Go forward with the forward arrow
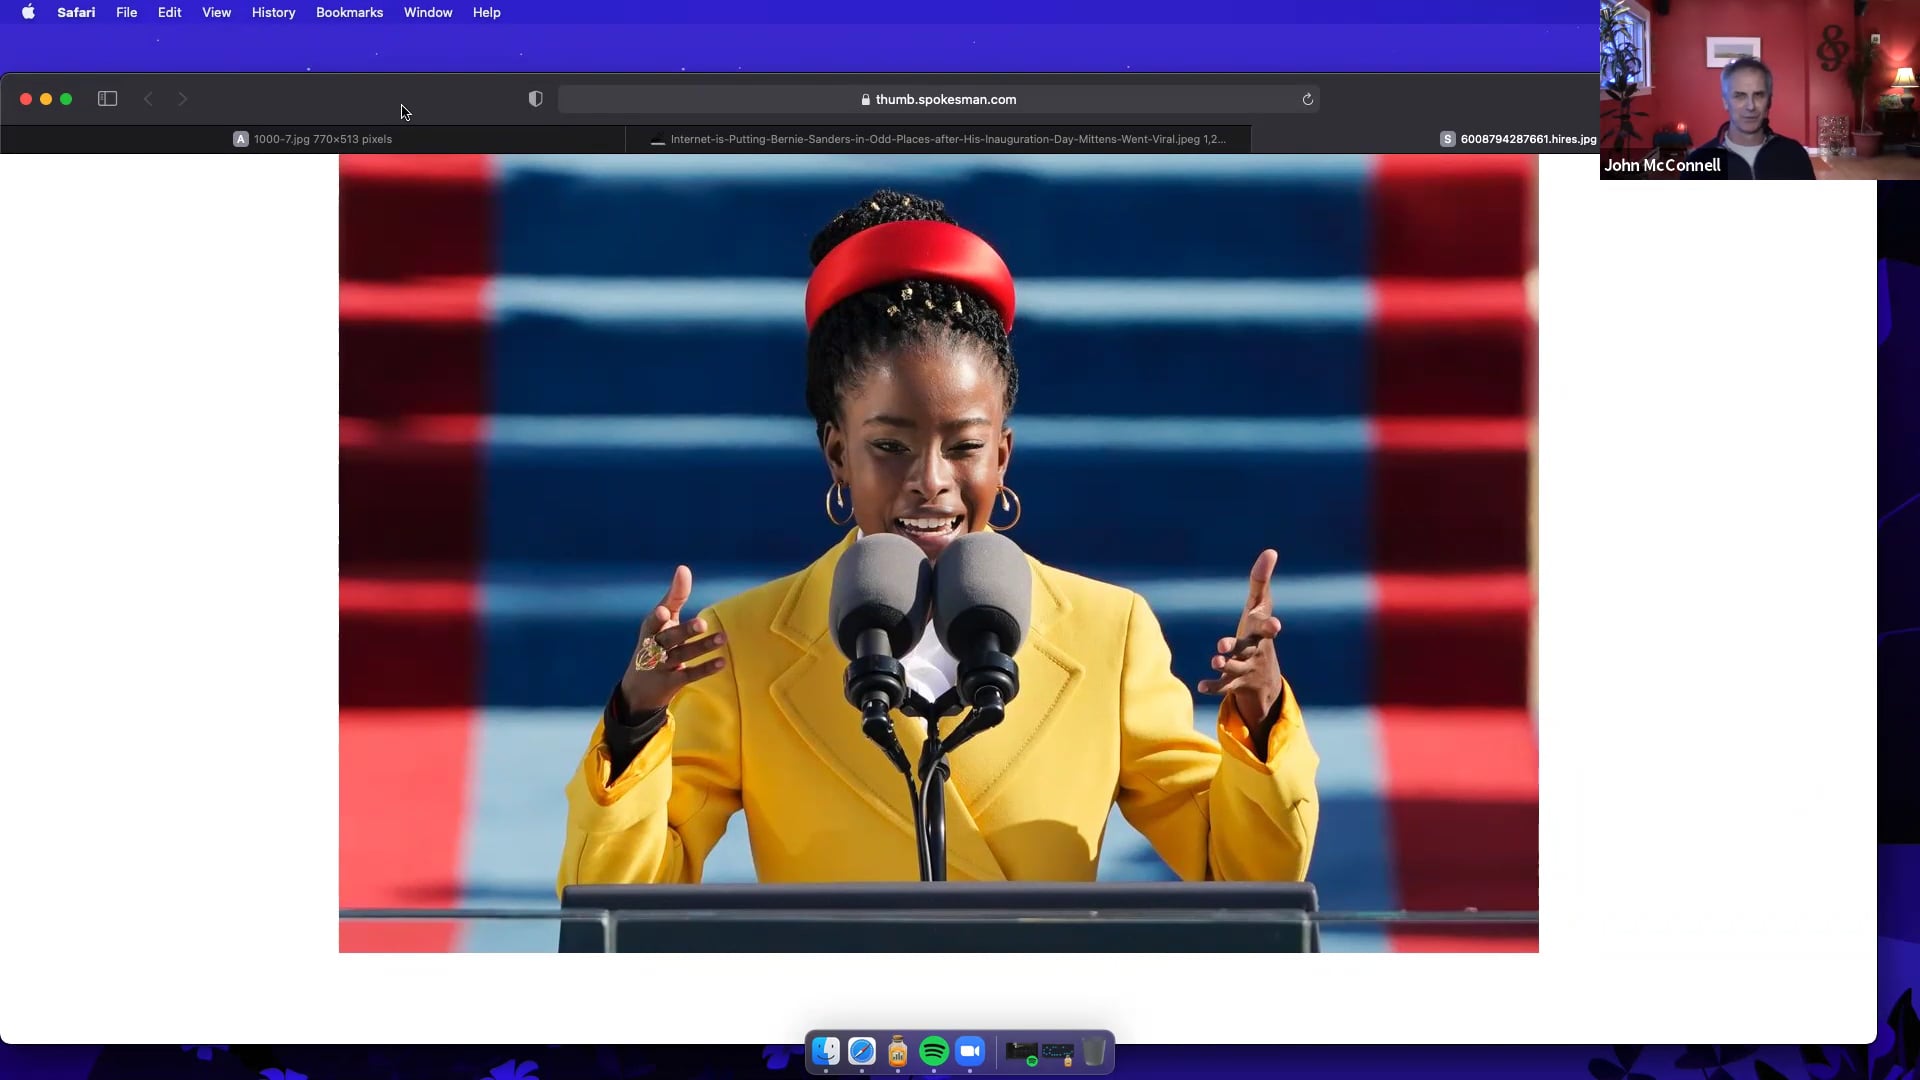This screenshot has height=1080, width=1920. [182, 99]
